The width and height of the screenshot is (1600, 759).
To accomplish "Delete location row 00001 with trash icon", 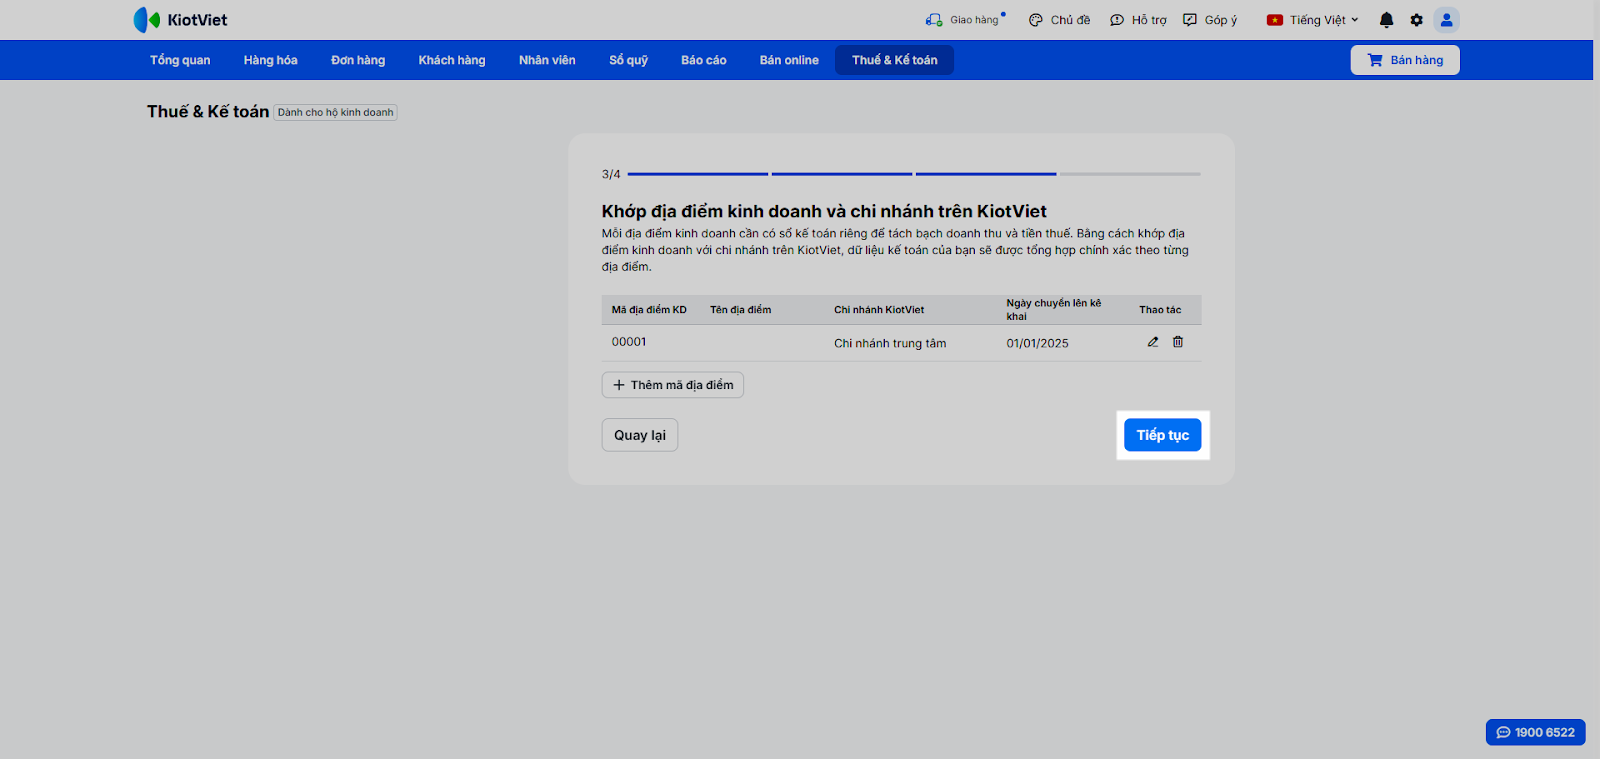I will click(x=1178, y=342).
